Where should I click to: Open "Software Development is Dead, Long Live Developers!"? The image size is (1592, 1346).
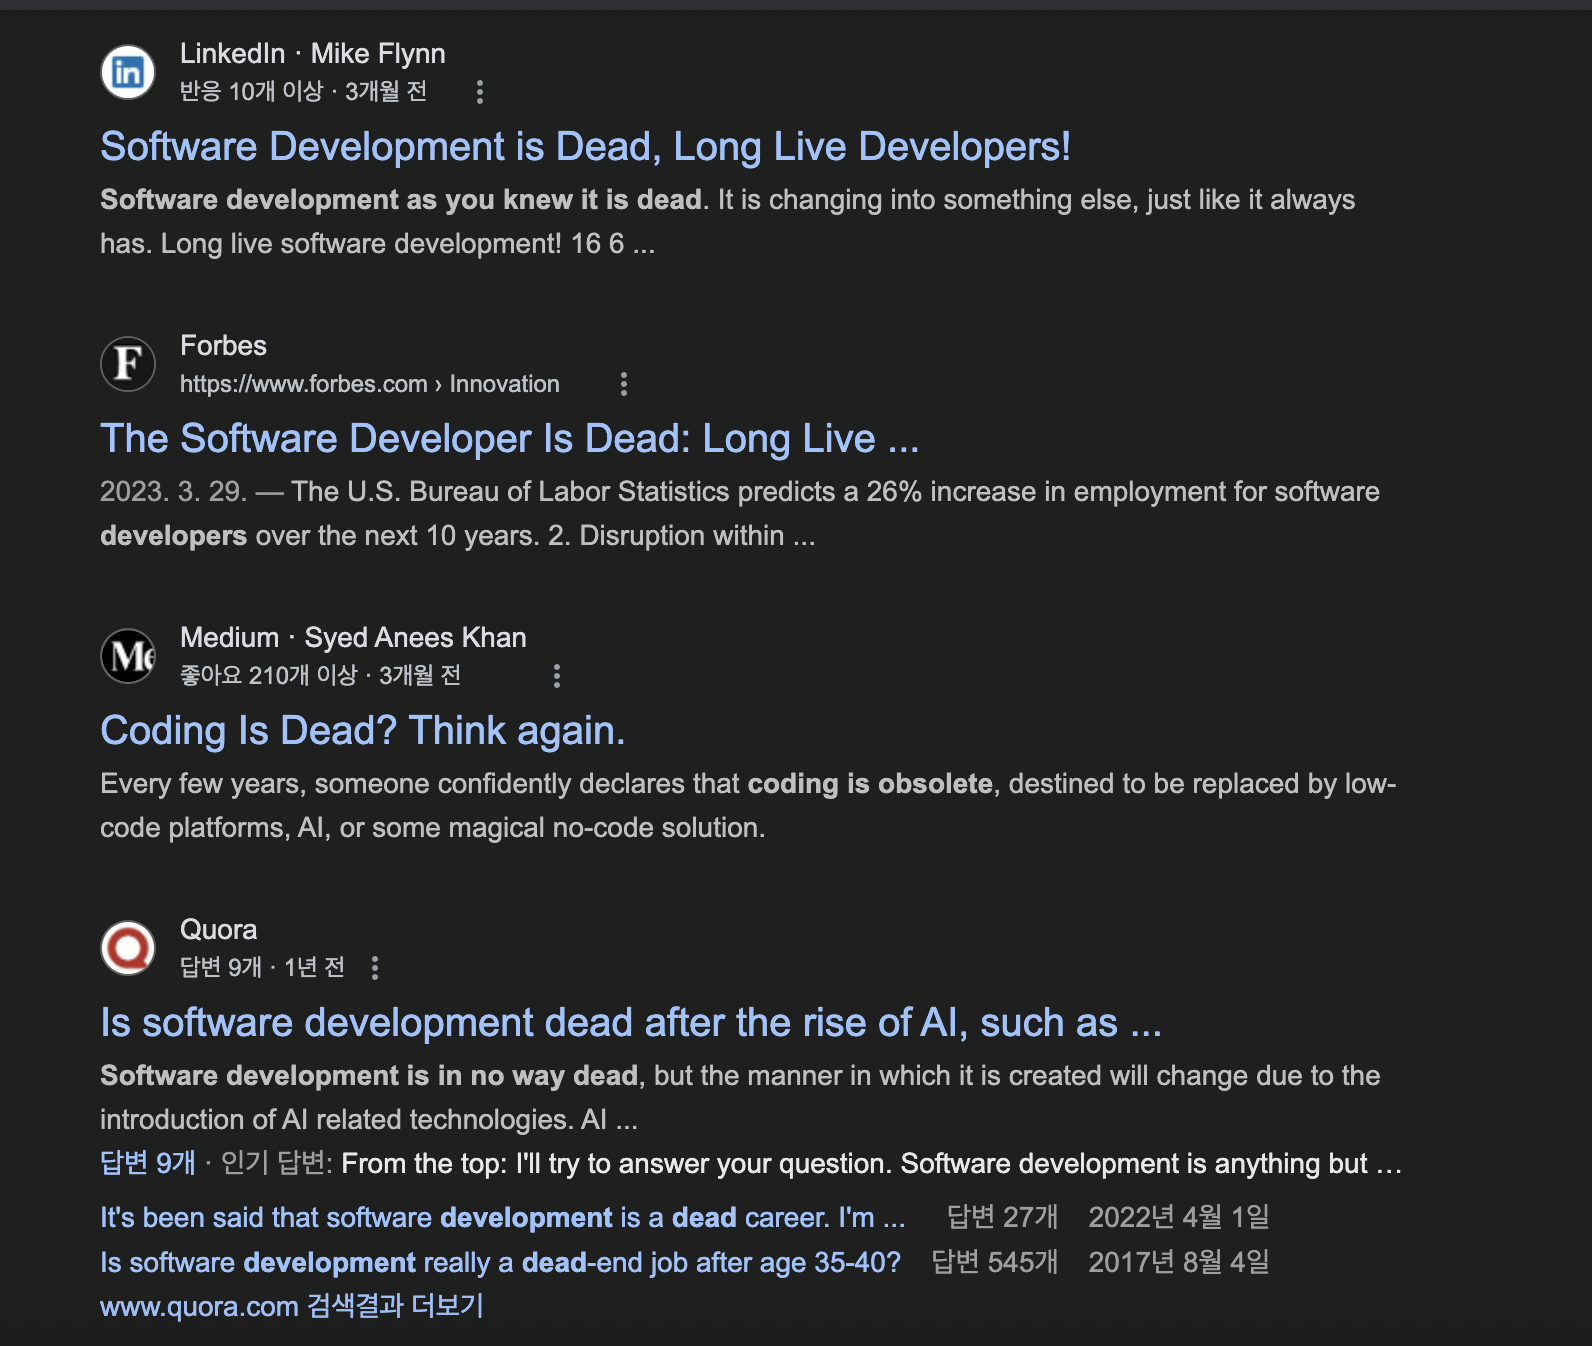[585, 147]
